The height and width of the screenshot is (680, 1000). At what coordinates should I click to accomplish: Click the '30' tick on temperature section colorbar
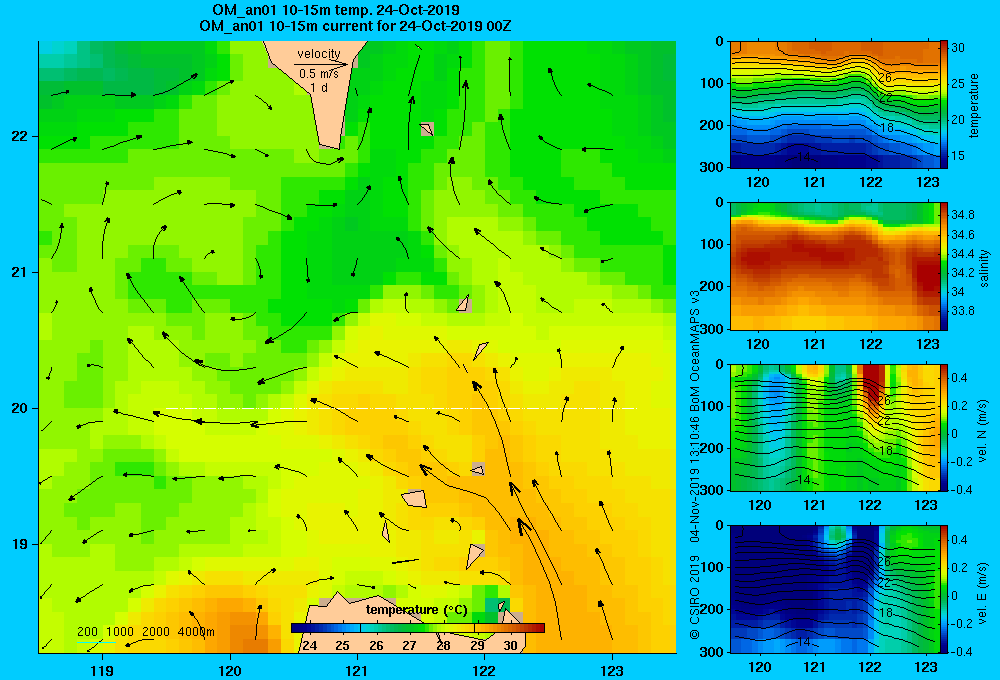pyautogui.click(x=958, y=48)
